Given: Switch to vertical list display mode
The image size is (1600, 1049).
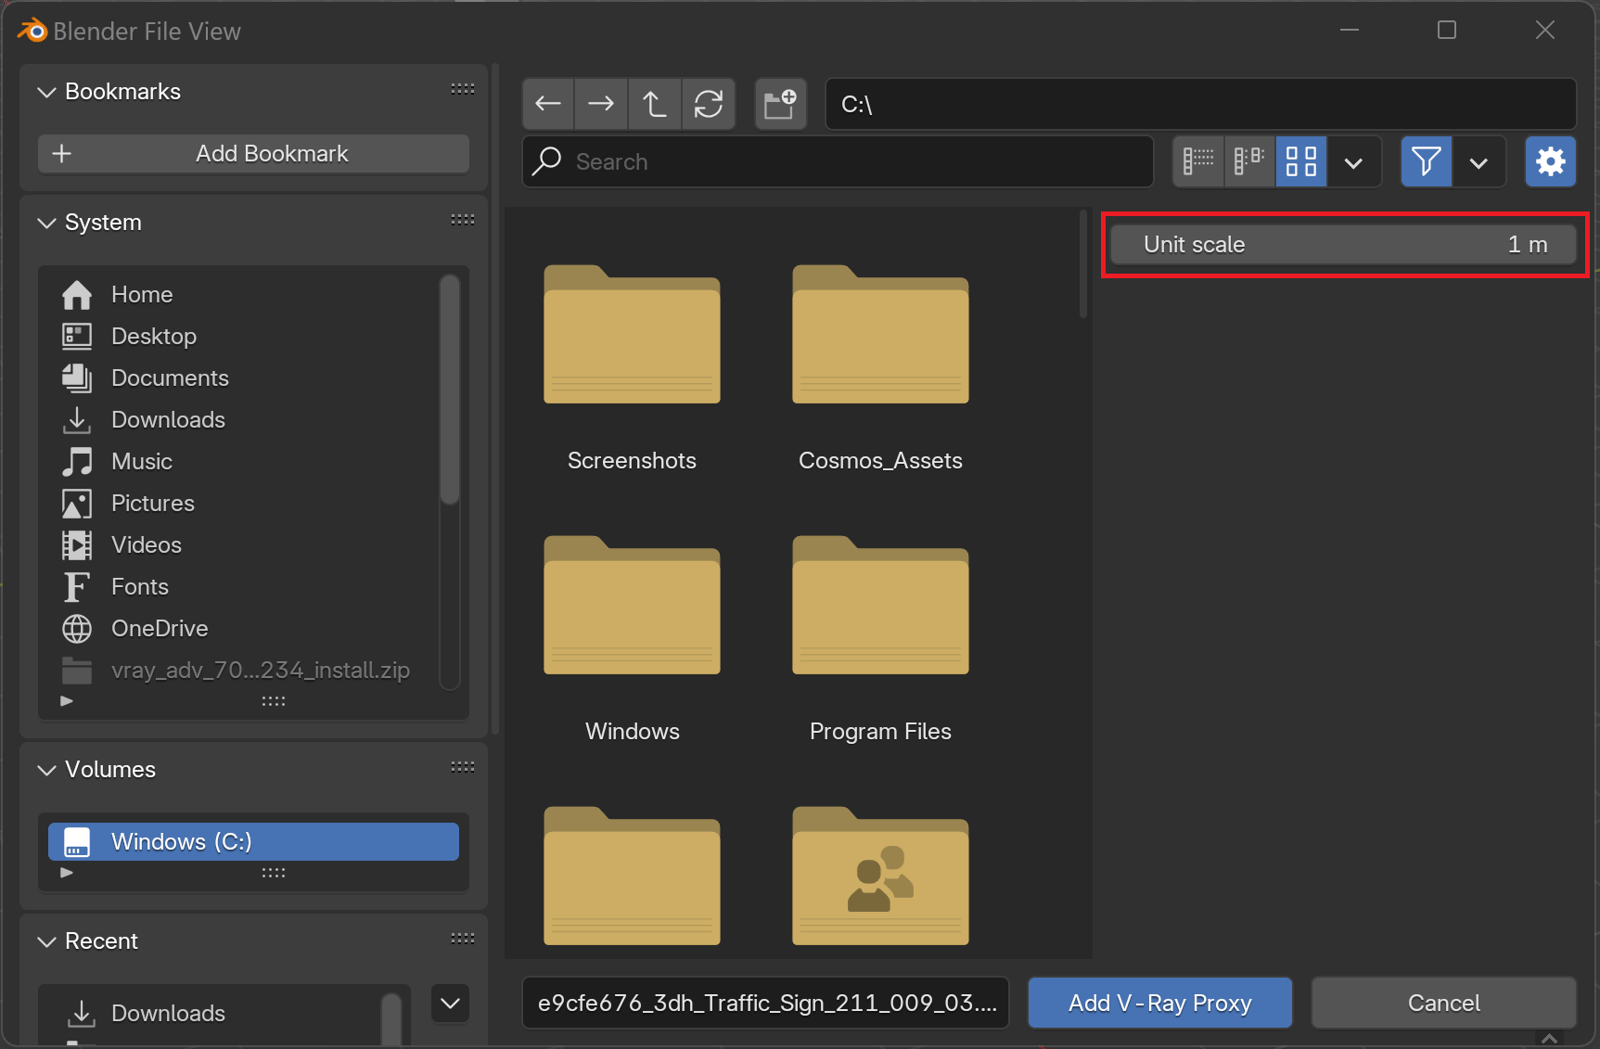Looking at the screenshot, I should pos(1198,161).
